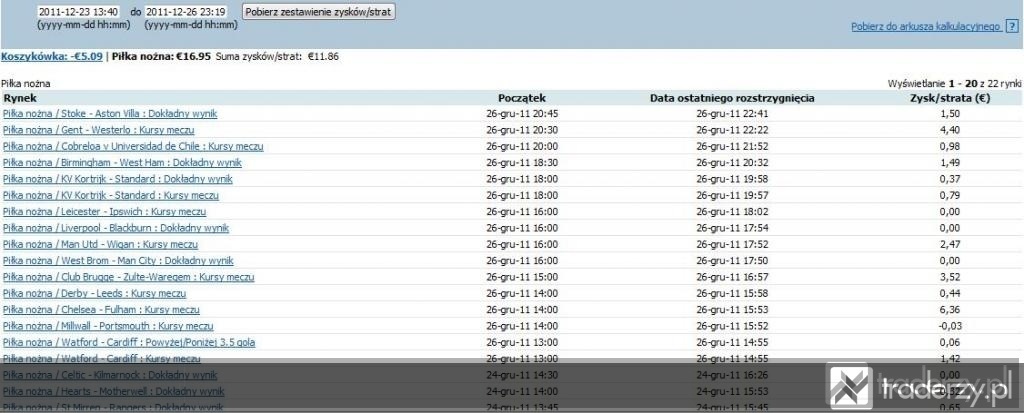Open the Watford - Cardiff Kursy meczu market
This screenshot has width=1024, height=413.
pos(101,359)
